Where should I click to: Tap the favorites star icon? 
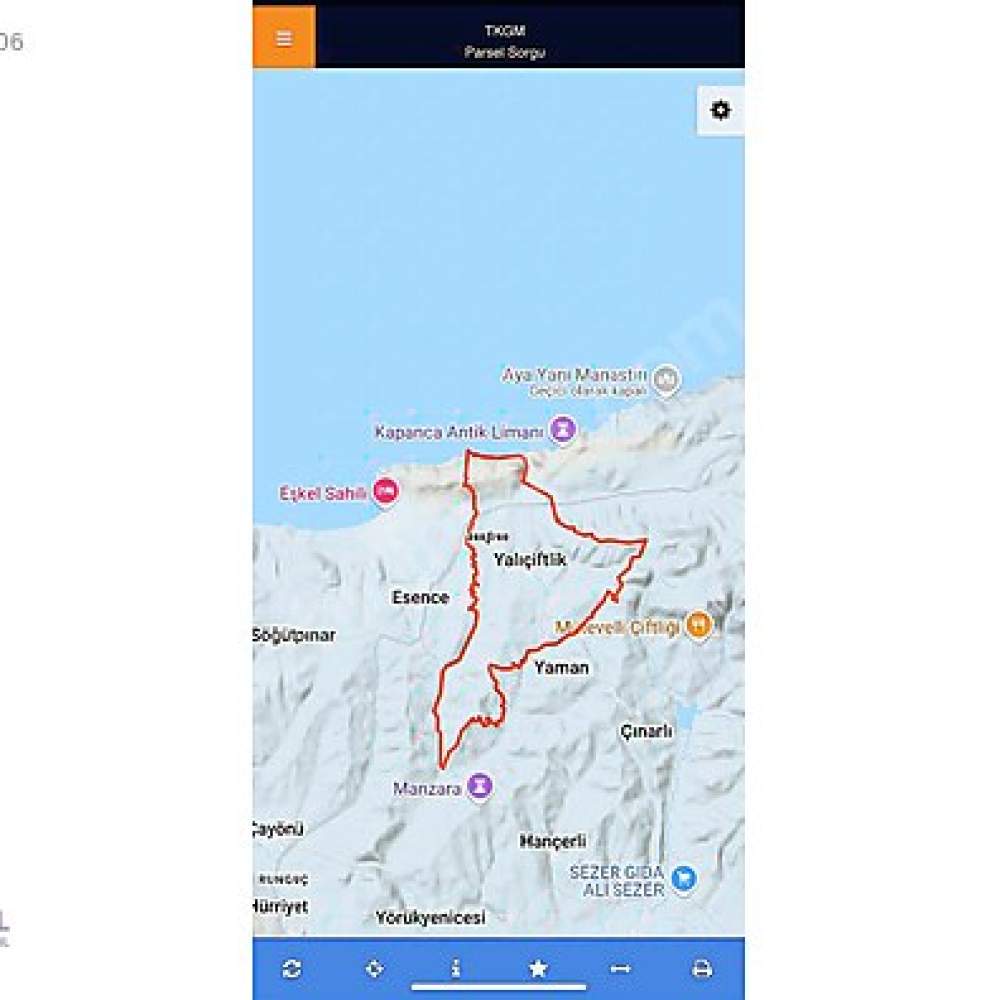pyautogui.click(x=538, y=969)
